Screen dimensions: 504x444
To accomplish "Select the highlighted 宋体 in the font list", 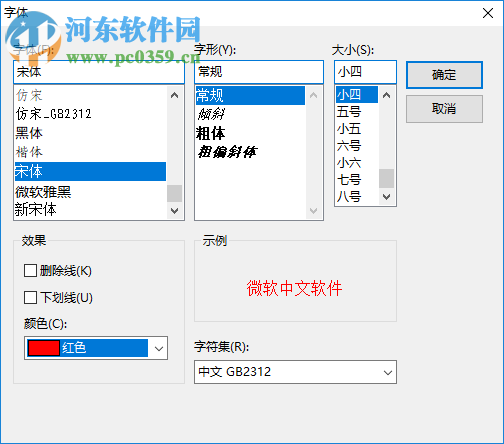I will pyautogui.click(x=90, y=171).
